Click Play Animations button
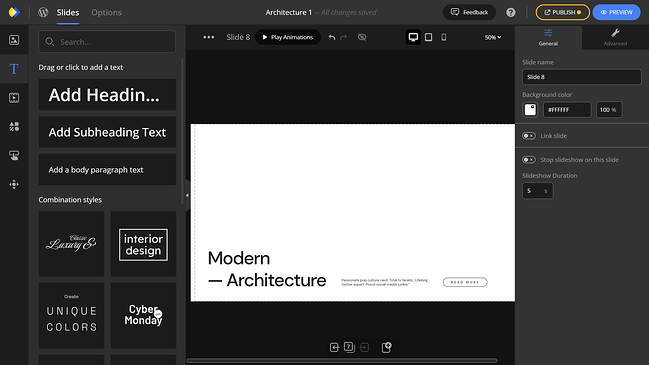 point(288,37)
